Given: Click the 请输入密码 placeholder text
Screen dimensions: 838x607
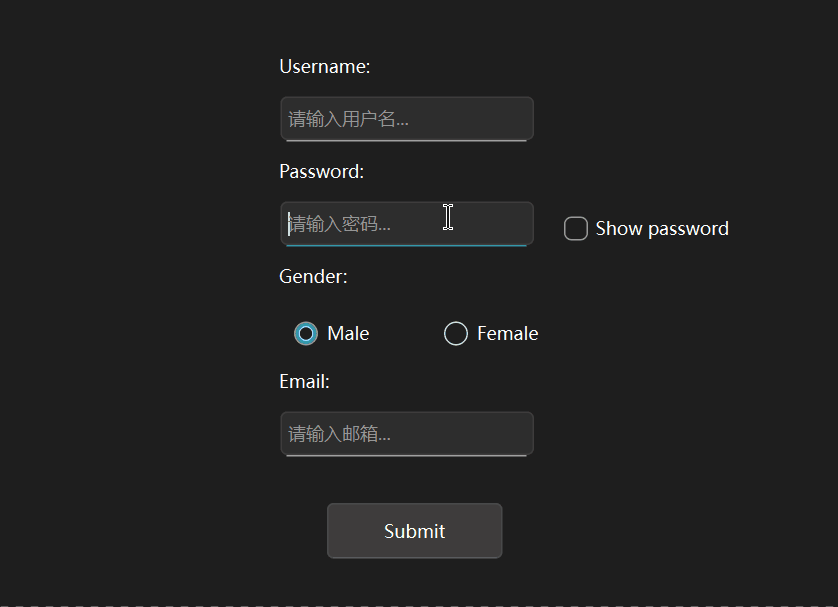Looking at the screenshot, I should pos(340,224).
